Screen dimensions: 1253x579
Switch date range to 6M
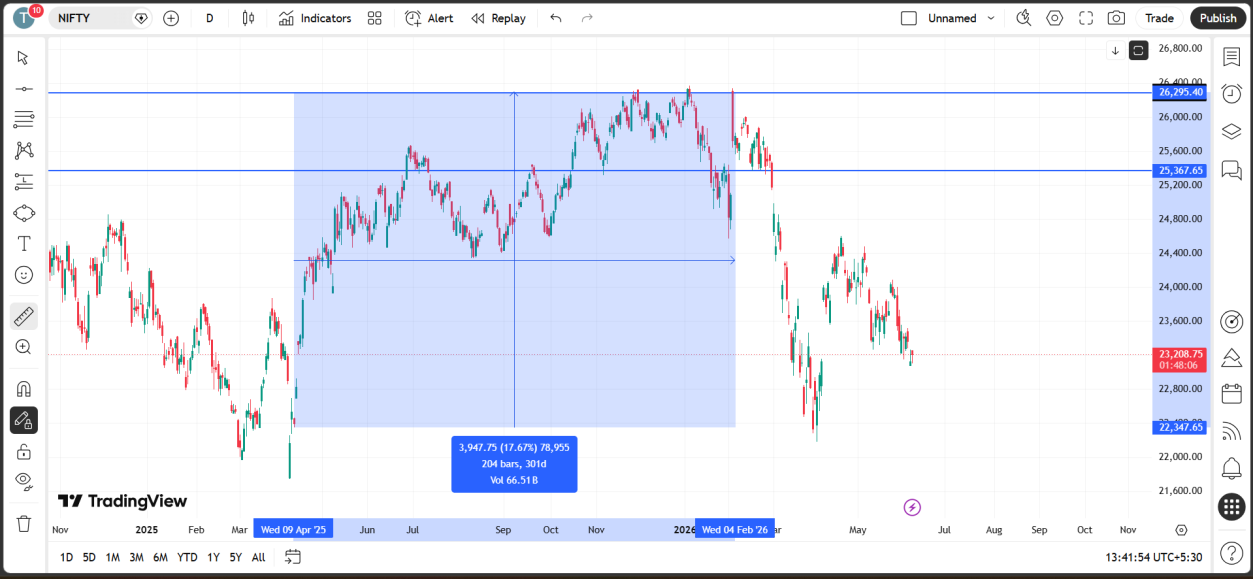[160, 557]
